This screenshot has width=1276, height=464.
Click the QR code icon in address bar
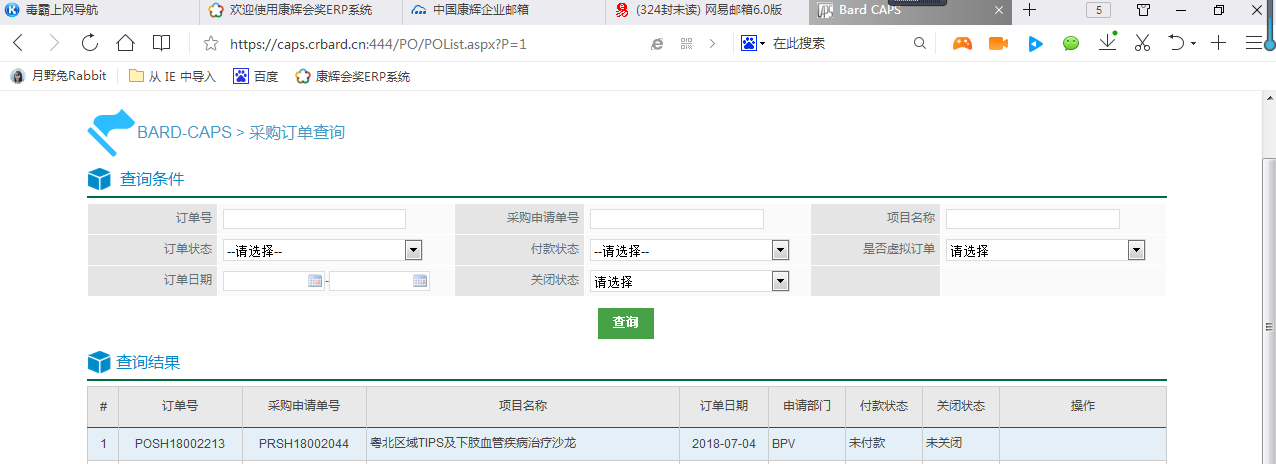coord(686,44)
